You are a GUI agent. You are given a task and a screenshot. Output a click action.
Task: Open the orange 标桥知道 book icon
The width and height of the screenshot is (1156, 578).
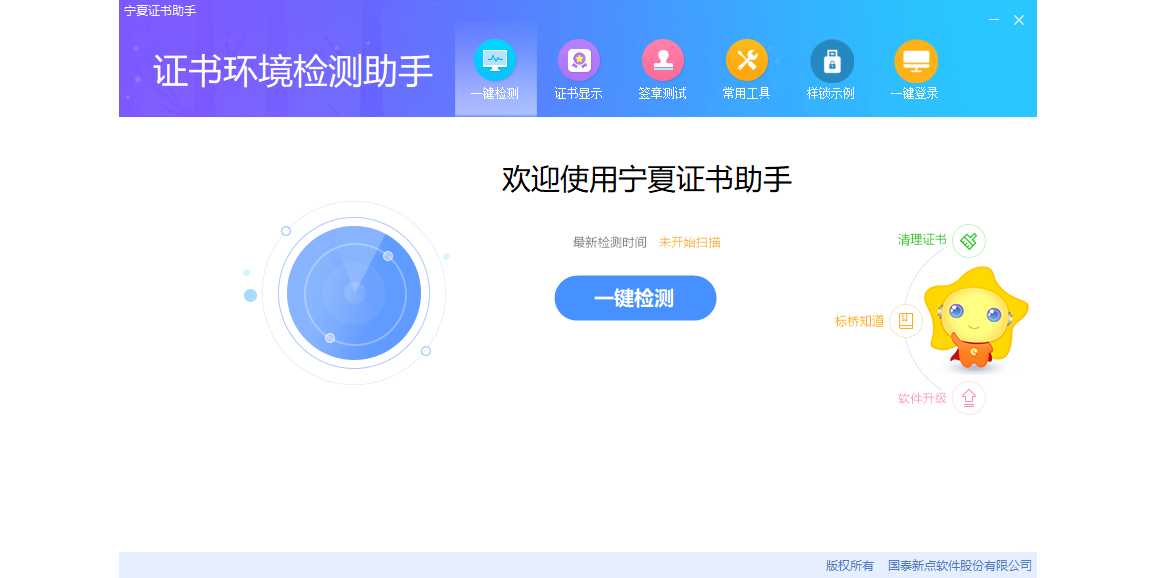pos(905,321)
